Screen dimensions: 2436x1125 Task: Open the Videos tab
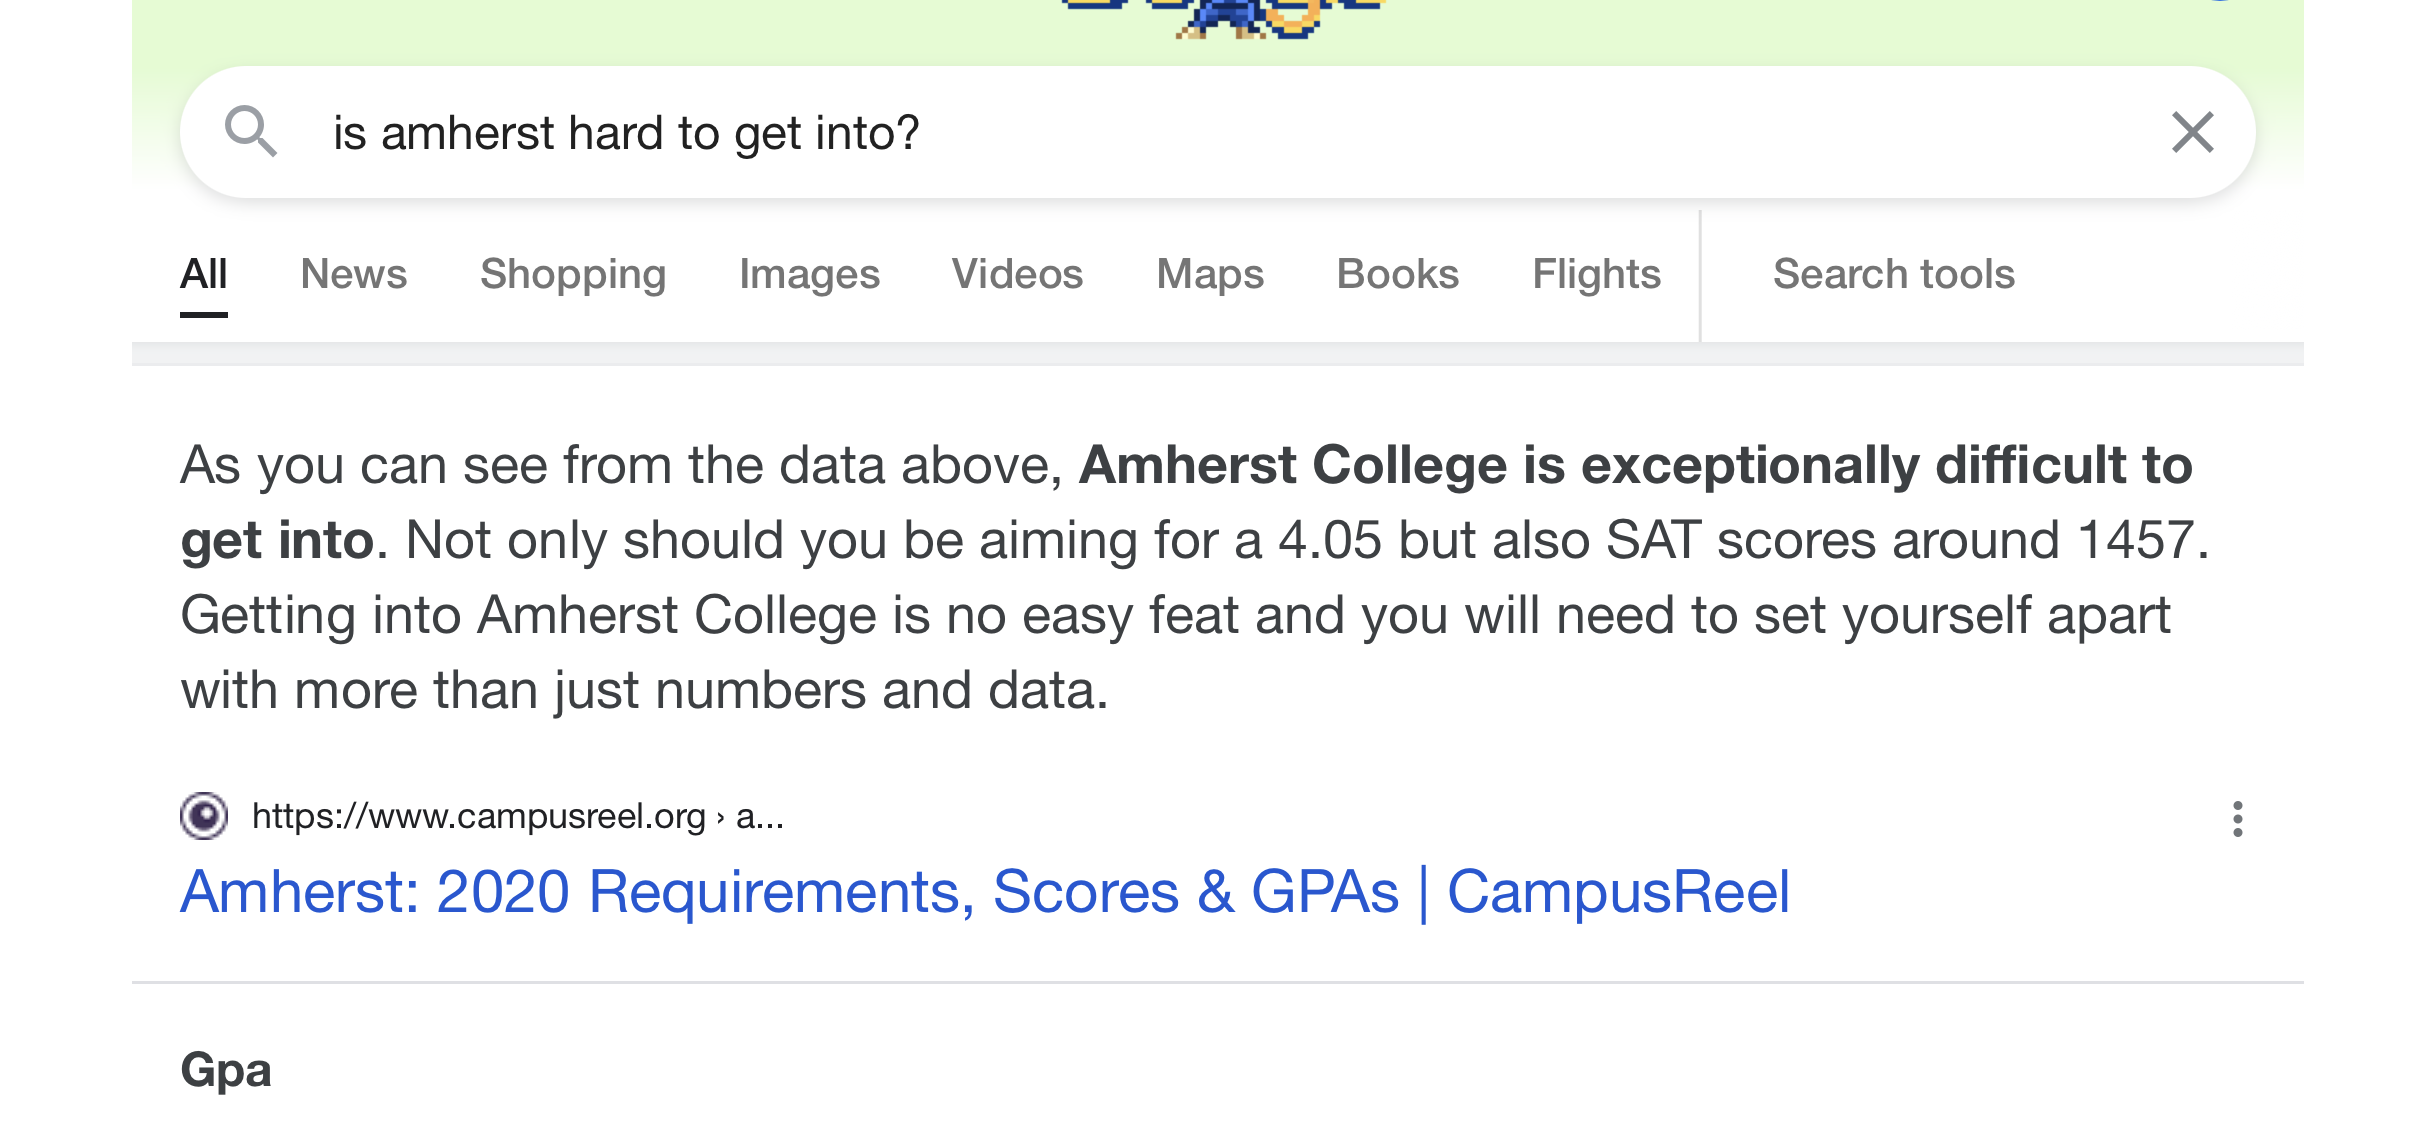(x=1017, y=274)
